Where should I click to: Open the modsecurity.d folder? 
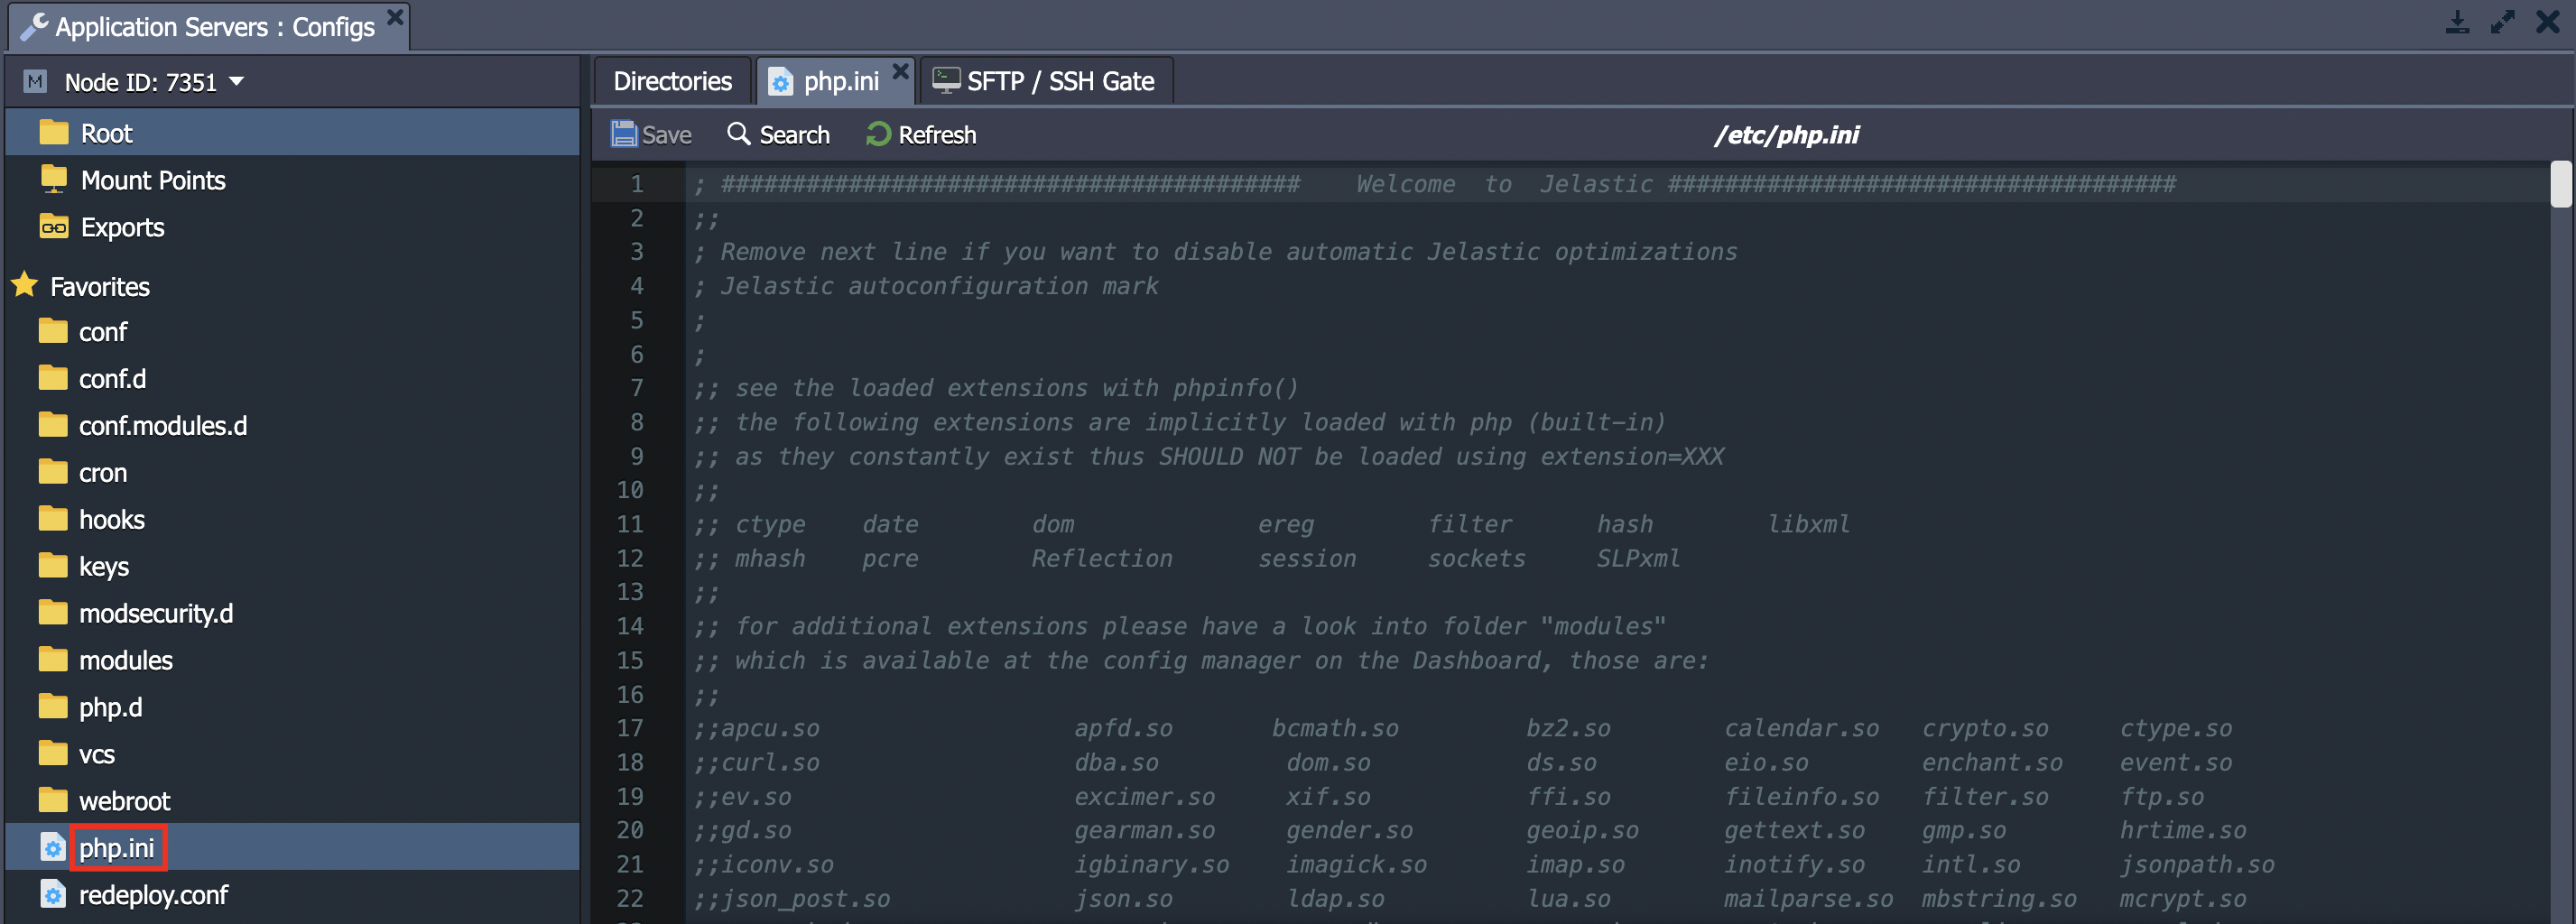click(156, 613)
